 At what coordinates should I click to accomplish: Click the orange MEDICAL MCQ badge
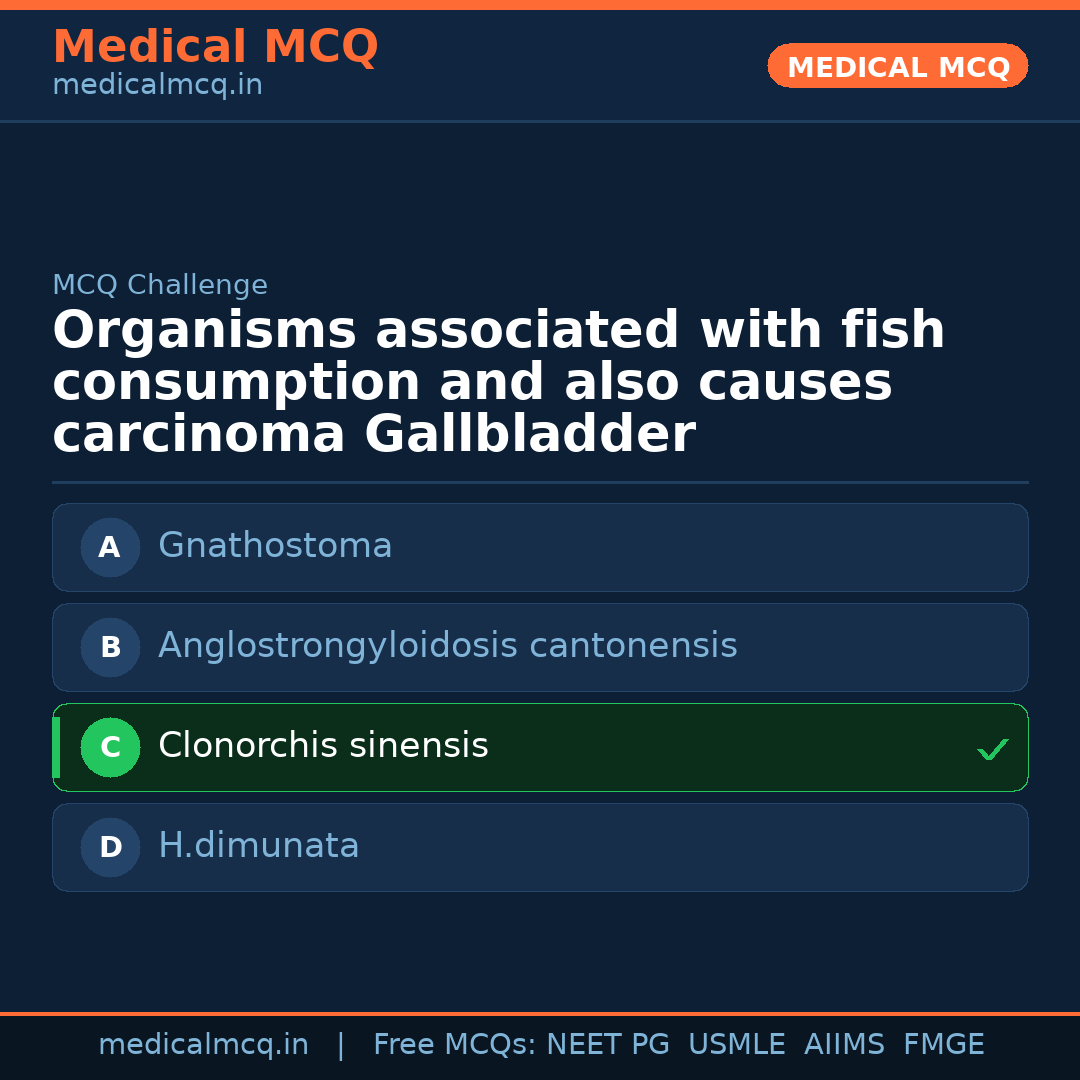(897, 66)
